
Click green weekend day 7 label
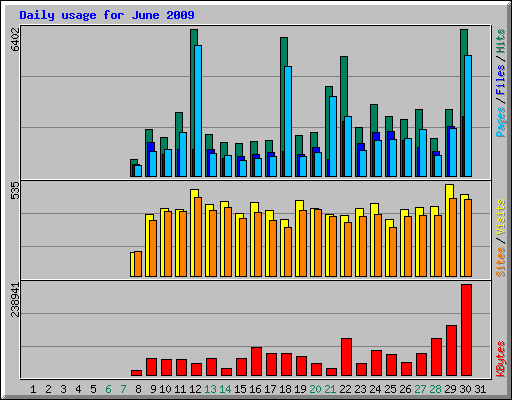coord(123,389)
